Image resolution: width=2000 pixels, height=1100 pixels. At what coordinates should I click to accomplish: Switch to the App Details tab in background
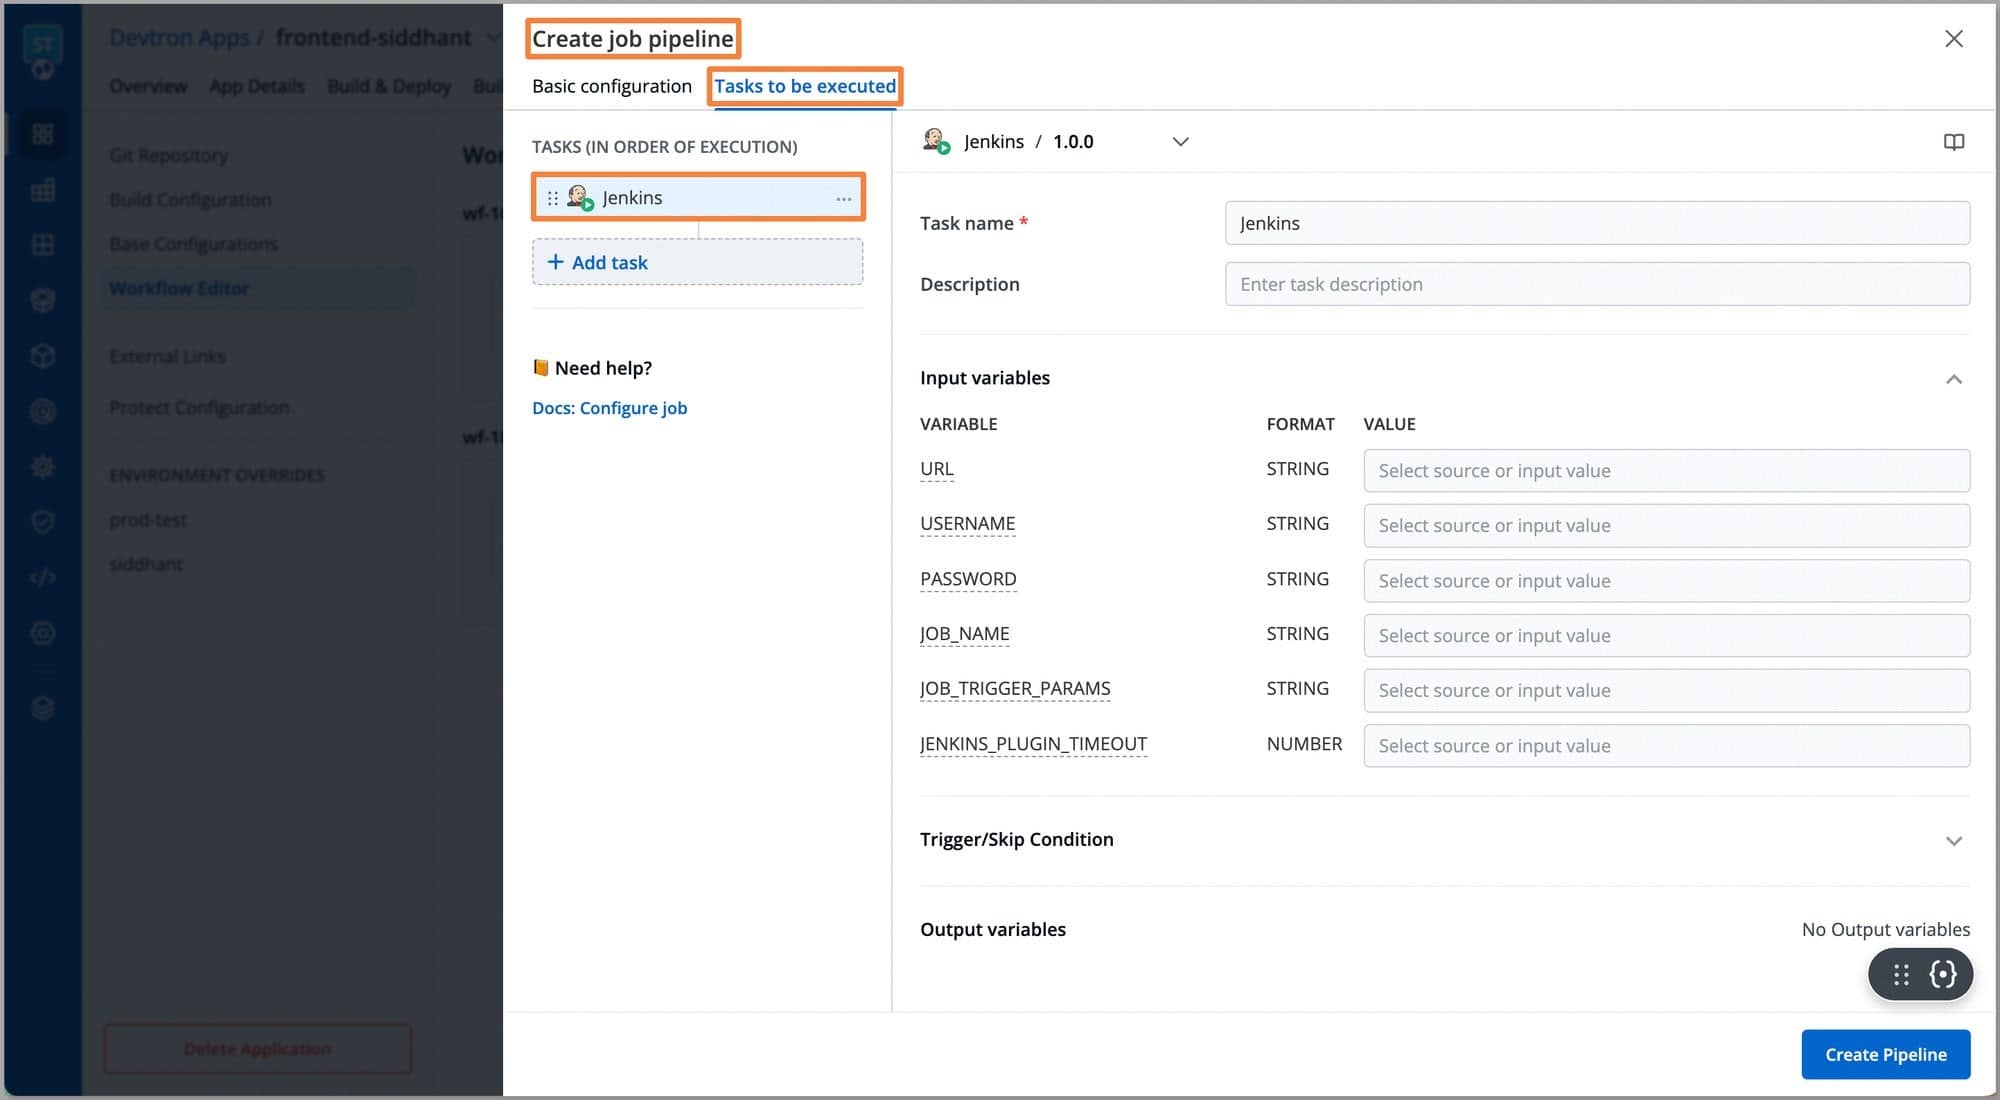[x=257, y=86]
